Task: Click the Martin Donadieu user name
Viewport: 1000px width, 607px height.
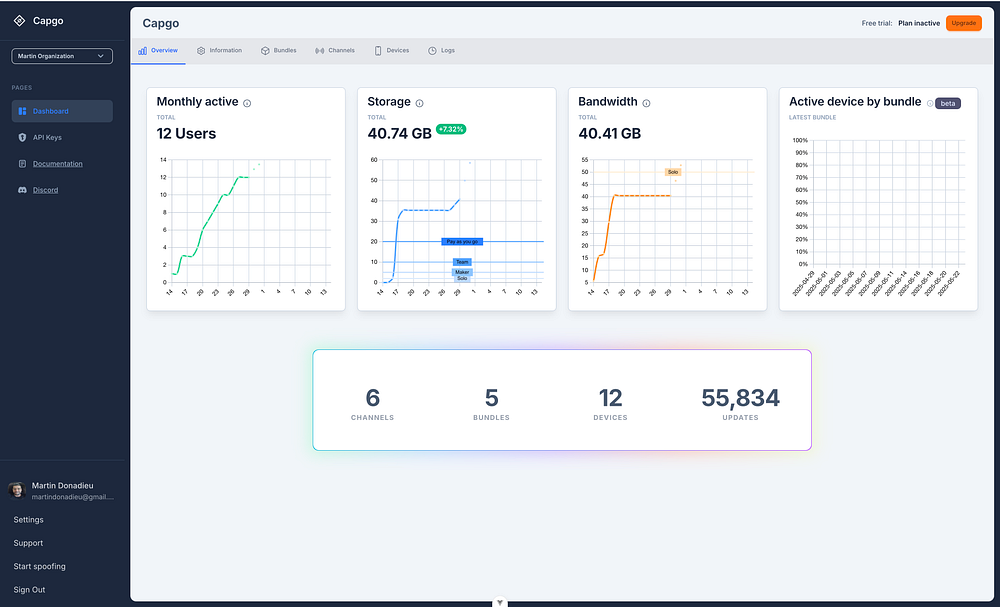Action: [x=62, y=486]
